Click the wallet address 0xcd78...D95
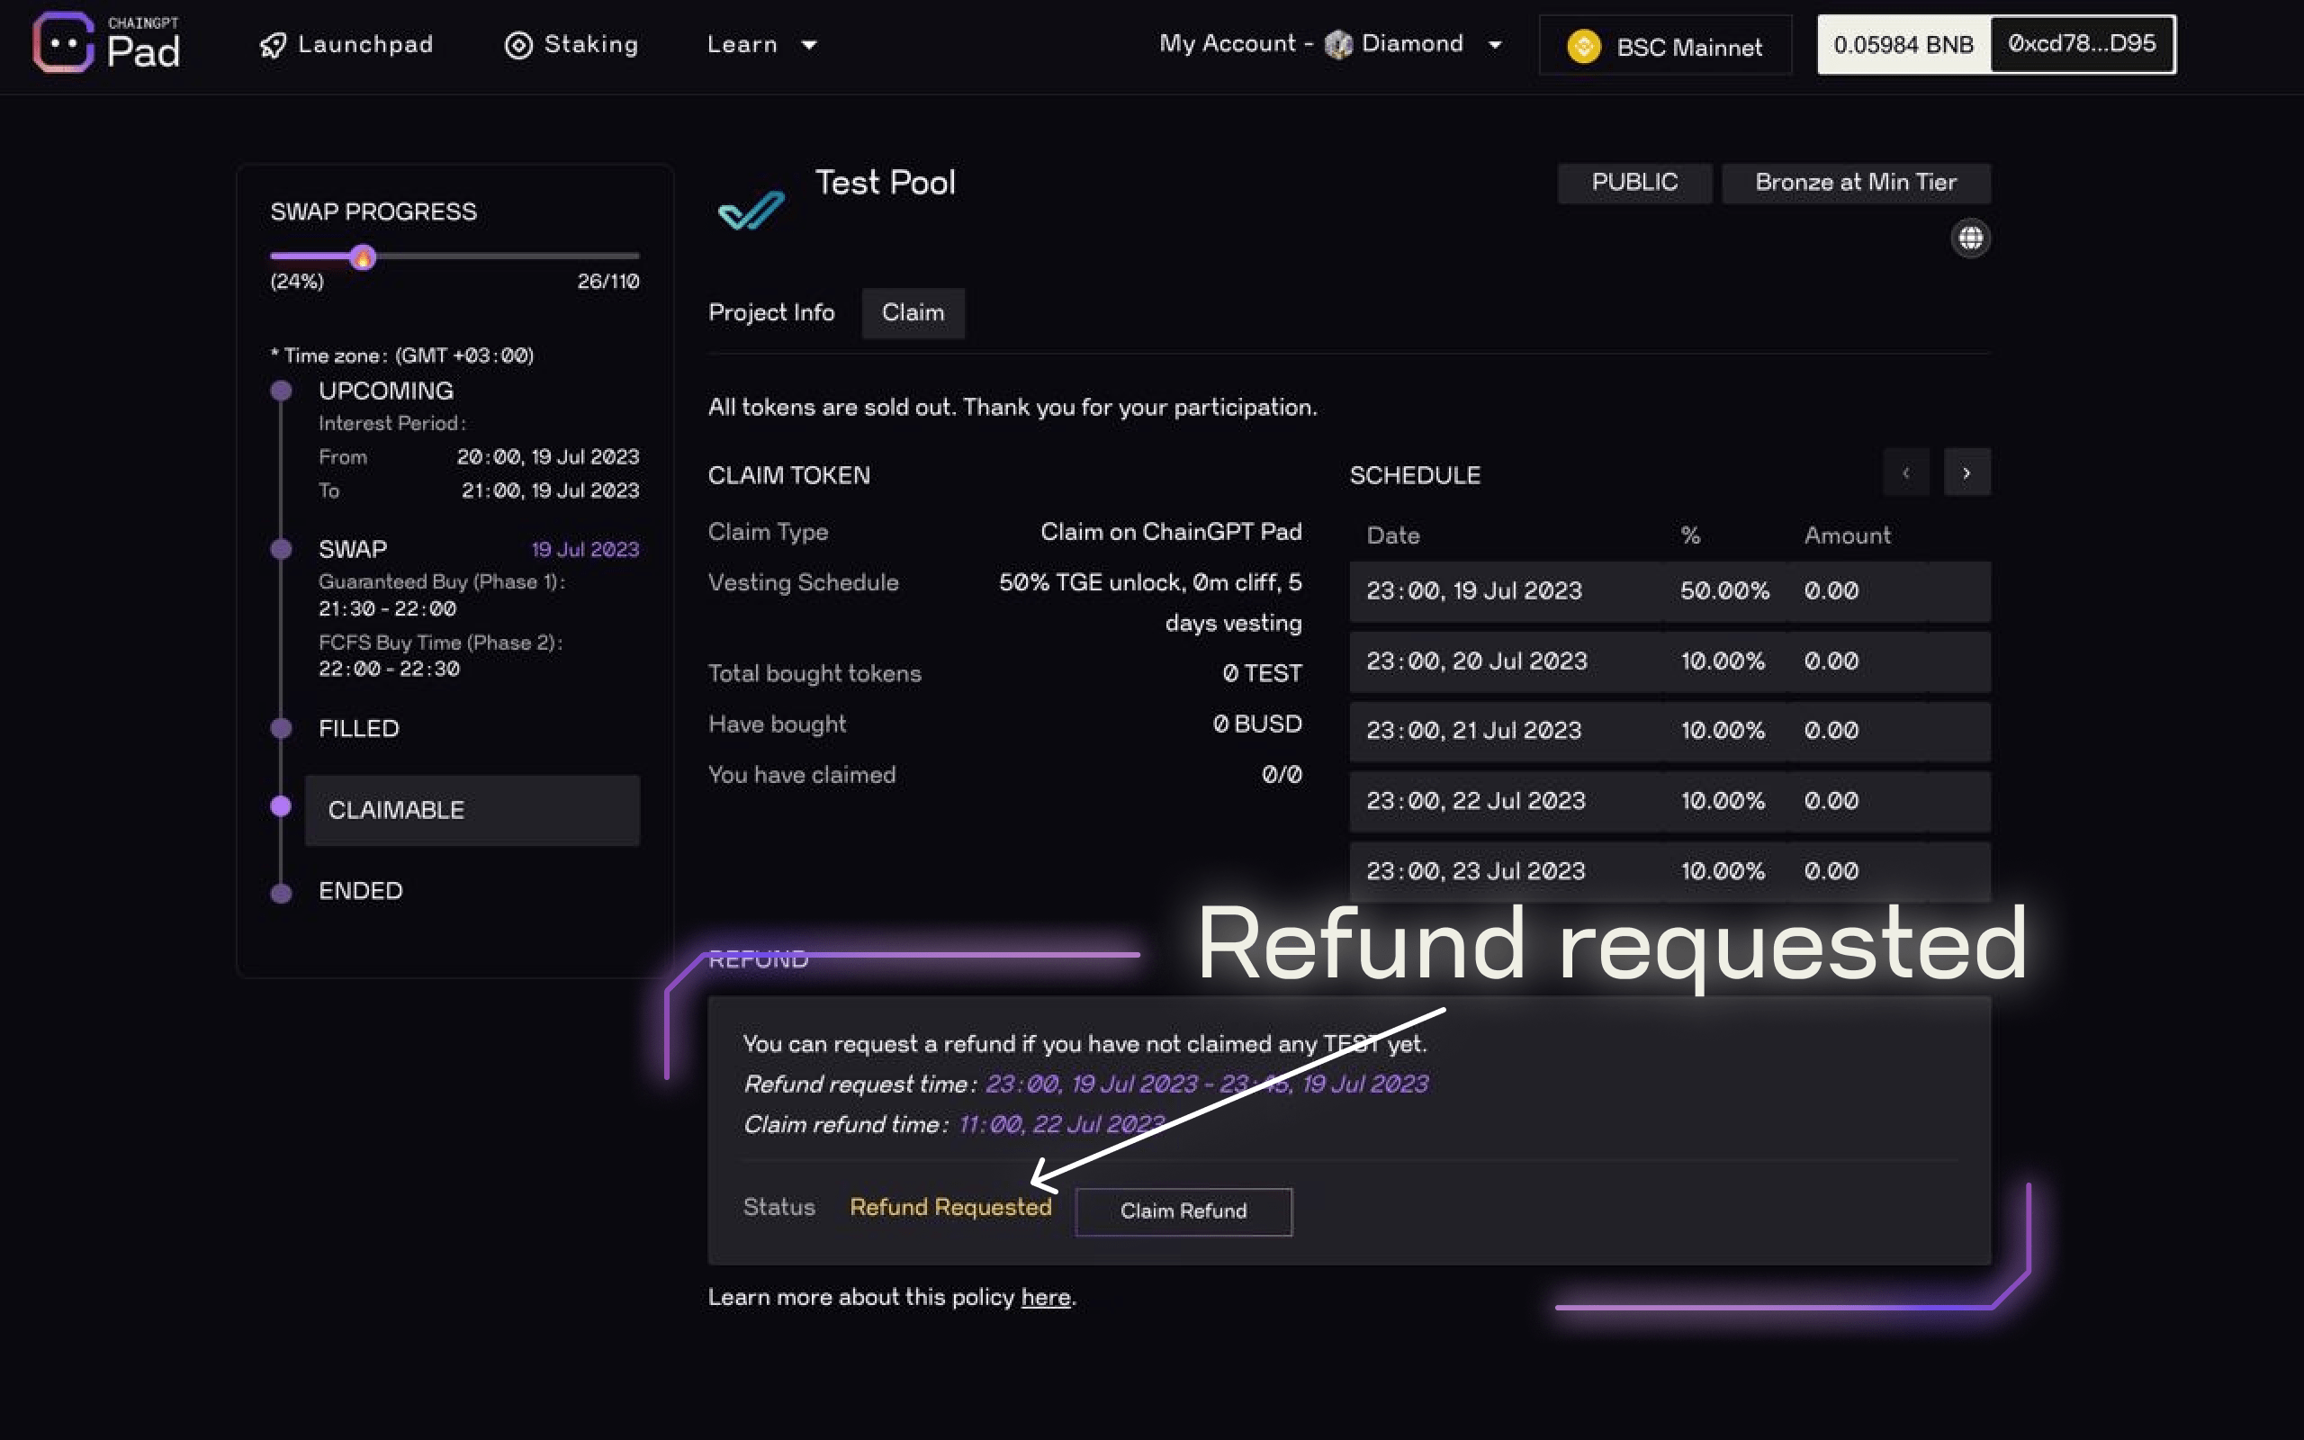 coord(2082,44)
